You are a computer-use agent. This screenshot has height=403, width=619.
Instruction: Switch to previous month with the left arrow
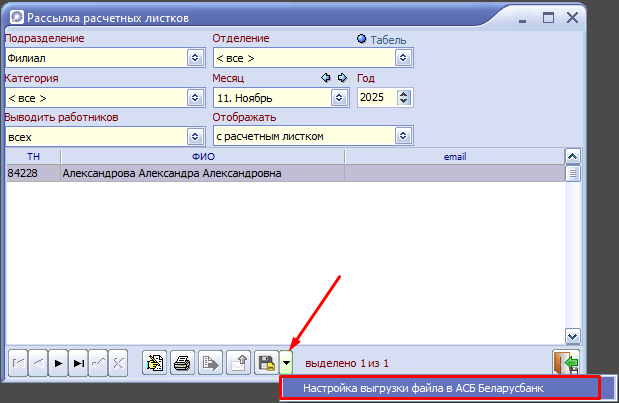tap(325, 78)
